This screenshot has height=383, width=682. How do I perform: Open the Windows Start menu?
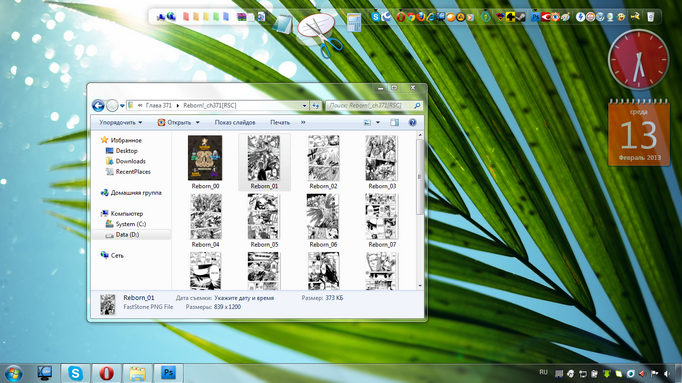[x=13, y=373]
